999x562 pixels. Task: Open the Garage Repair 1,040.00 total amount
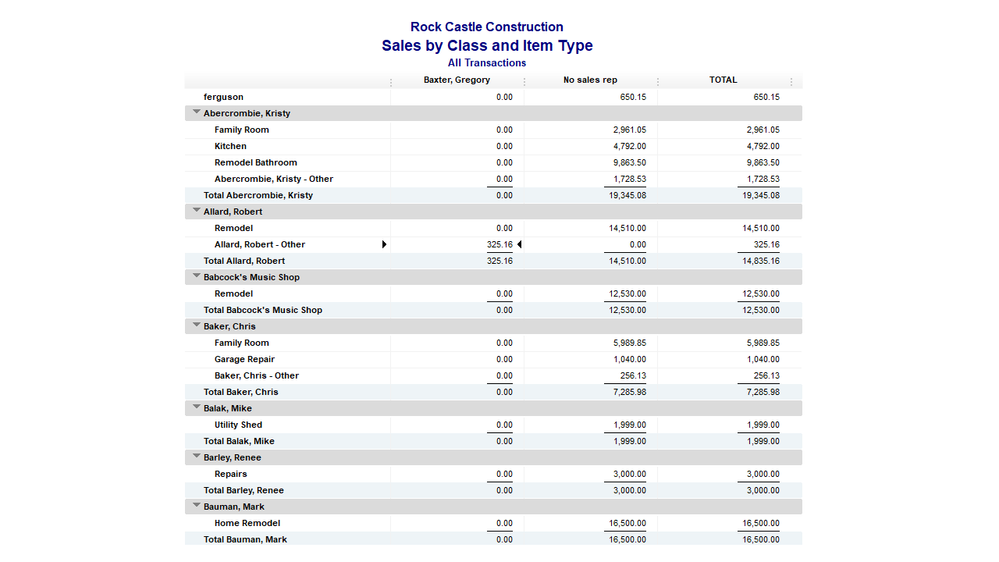[x=762, y=359]
